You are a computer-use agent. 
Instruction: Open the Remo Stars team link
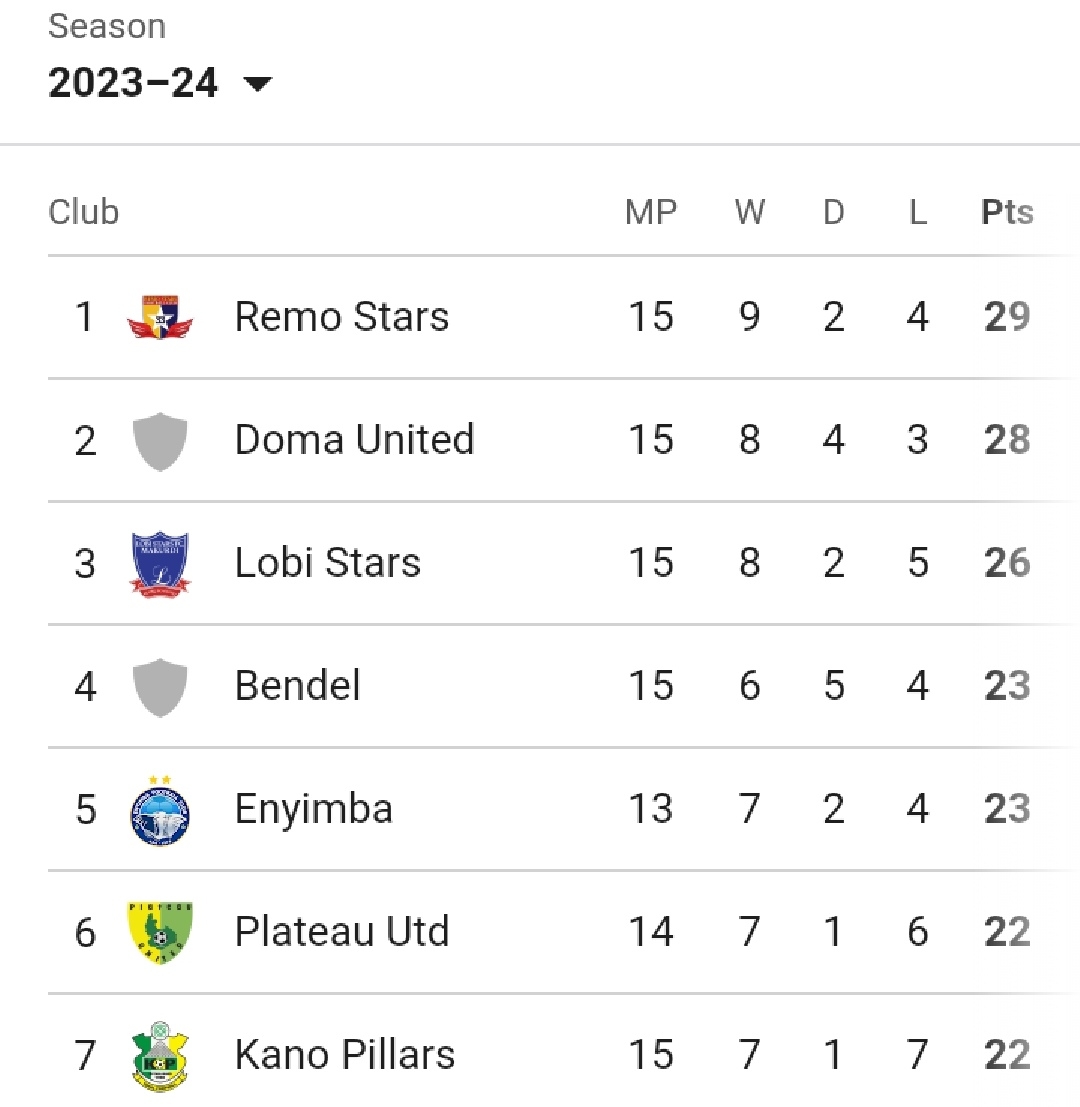point(341,318)
